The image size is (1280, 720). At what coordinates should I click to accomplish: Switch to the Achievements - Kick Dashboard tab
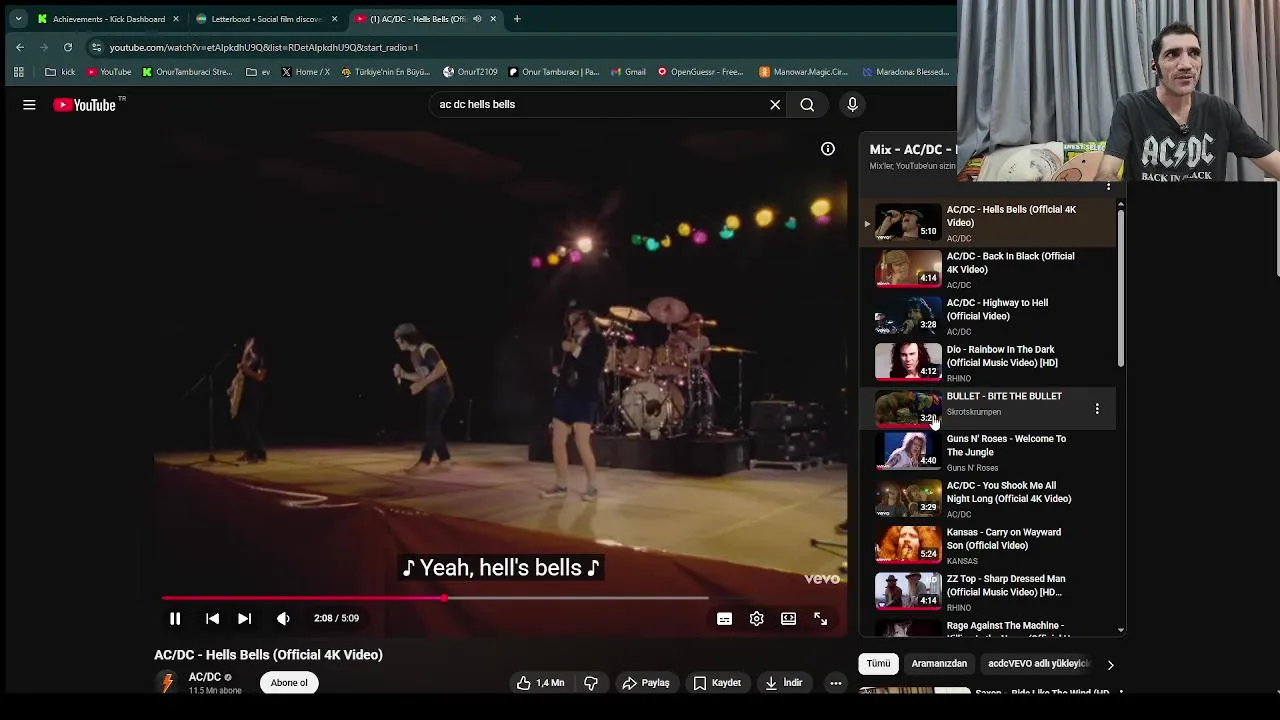108,19
